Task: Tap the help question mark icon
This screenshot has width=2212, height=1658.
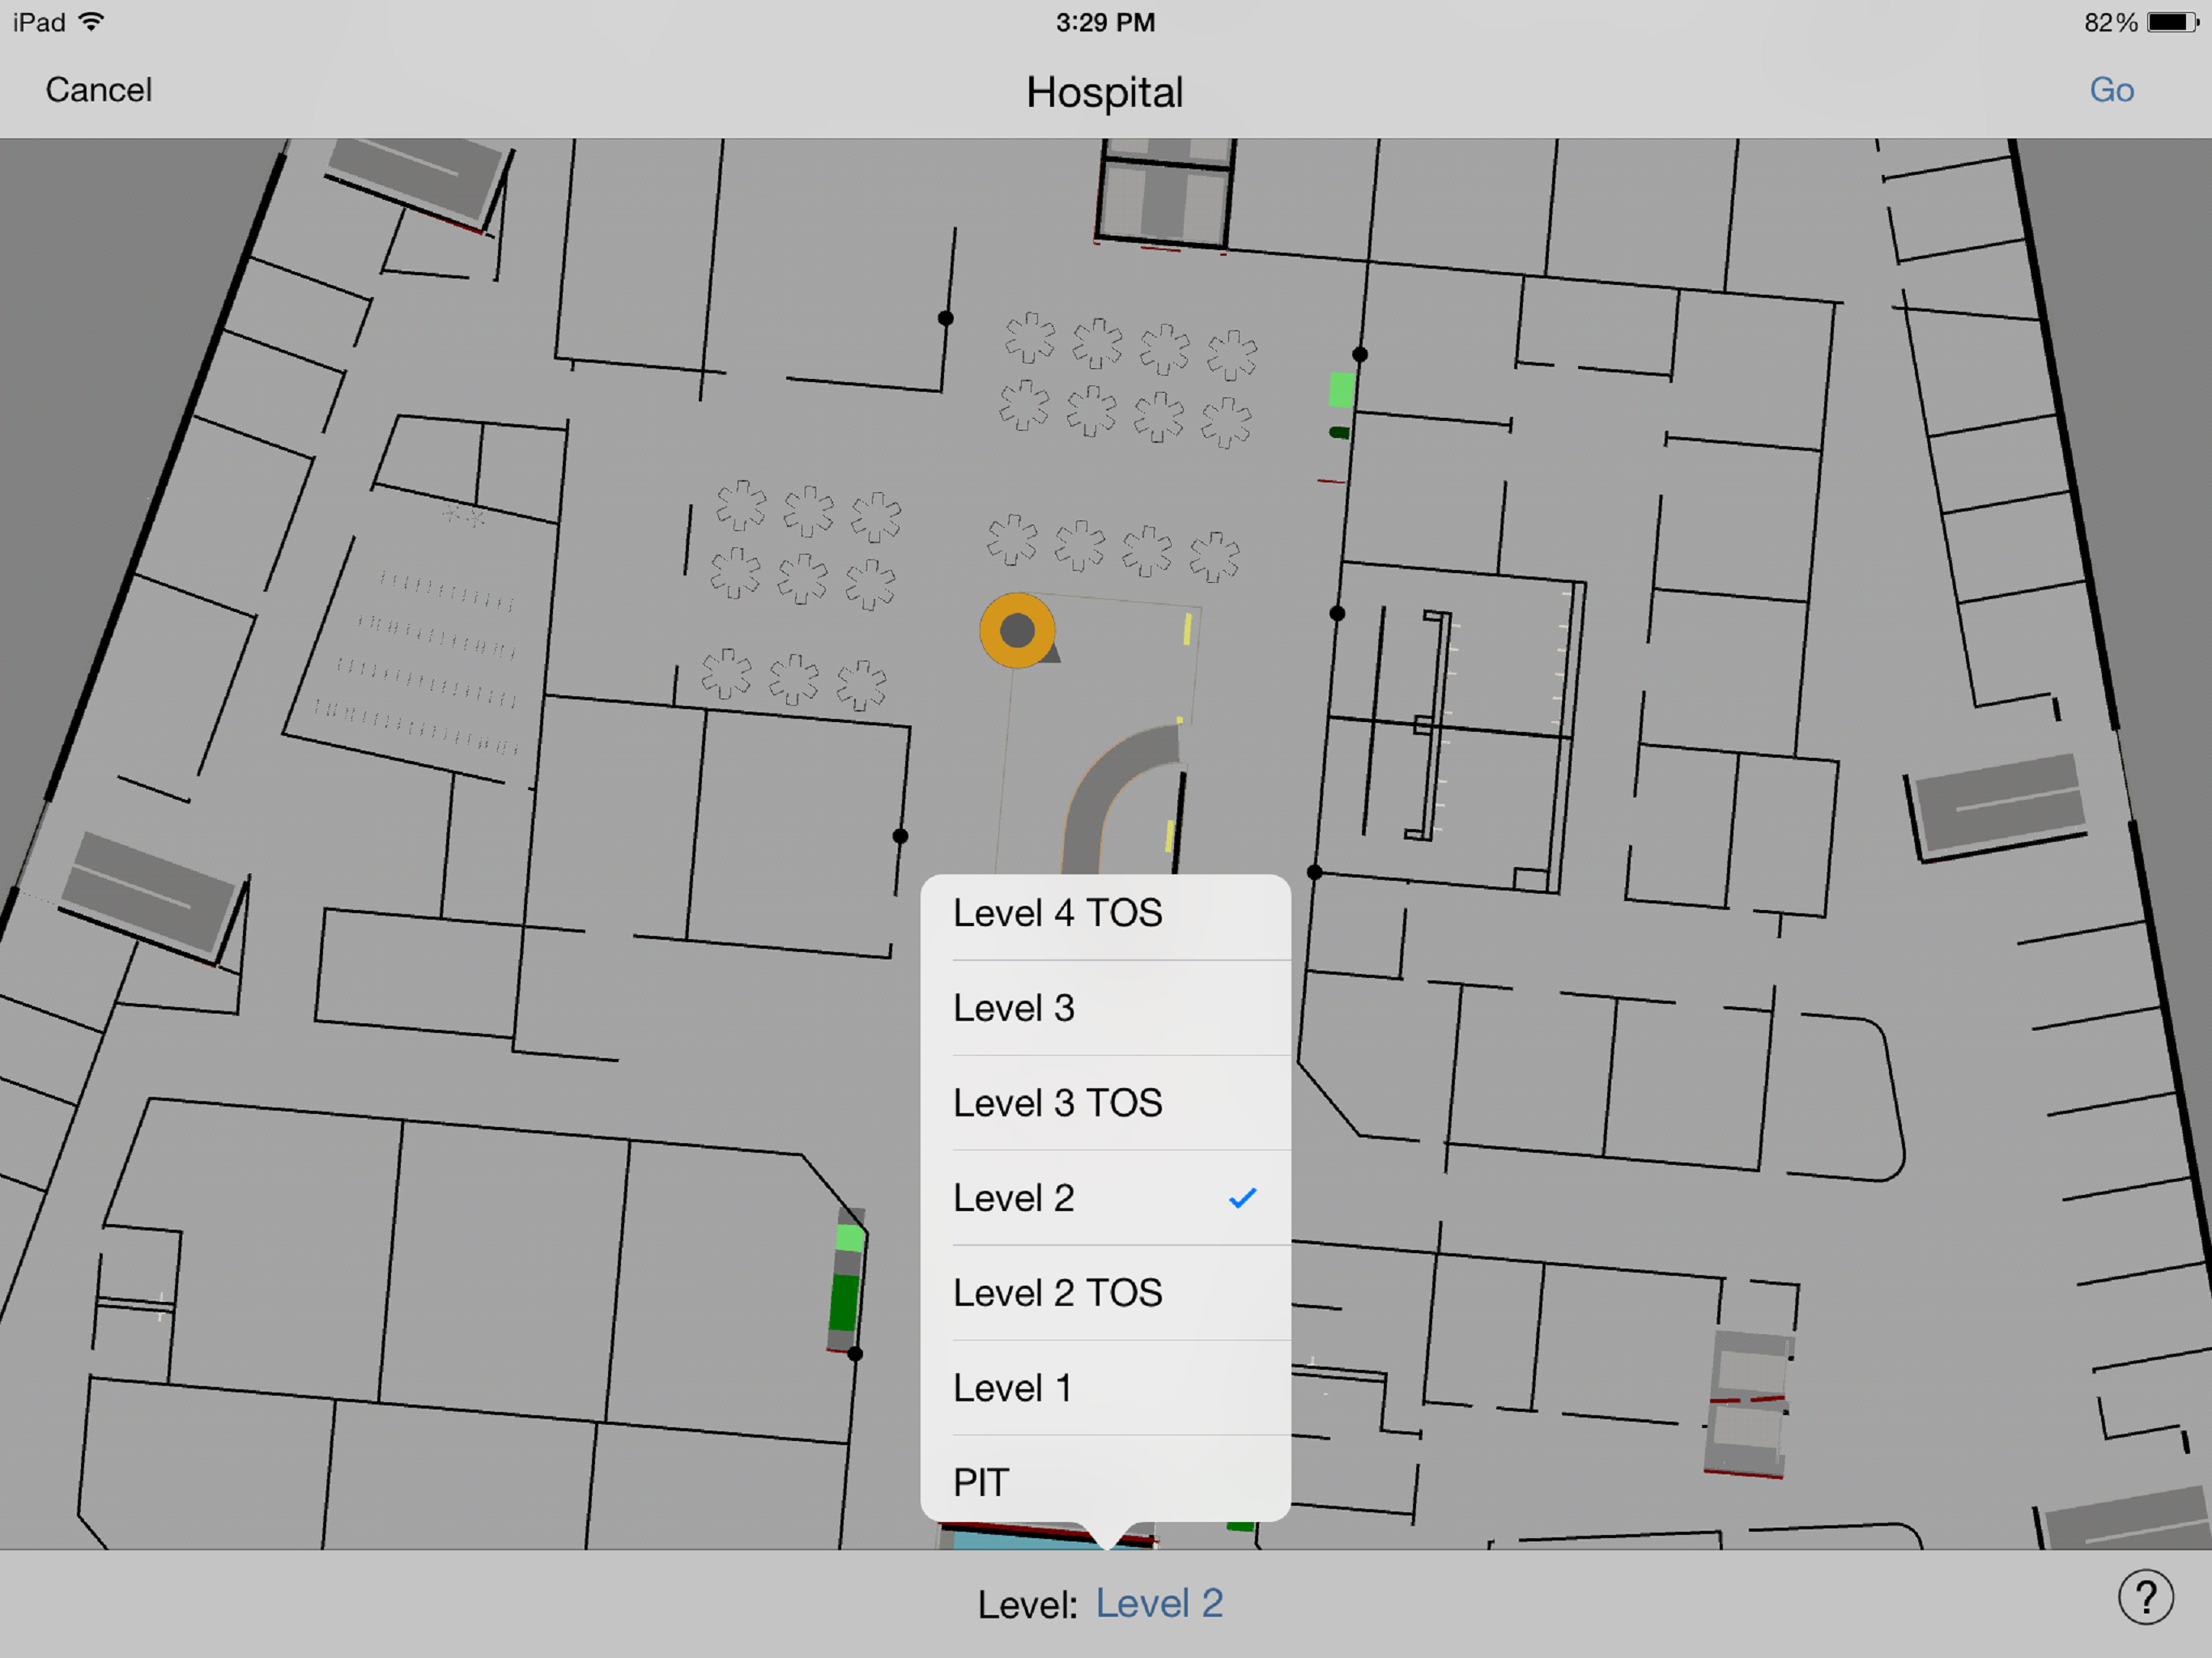Action: (2145, 1598)
